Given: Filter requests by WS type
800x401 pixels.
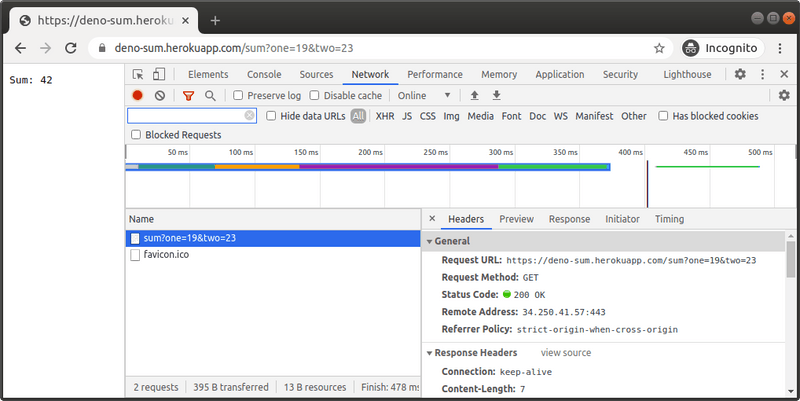Looking at the screenshot, I should (560, 116).
